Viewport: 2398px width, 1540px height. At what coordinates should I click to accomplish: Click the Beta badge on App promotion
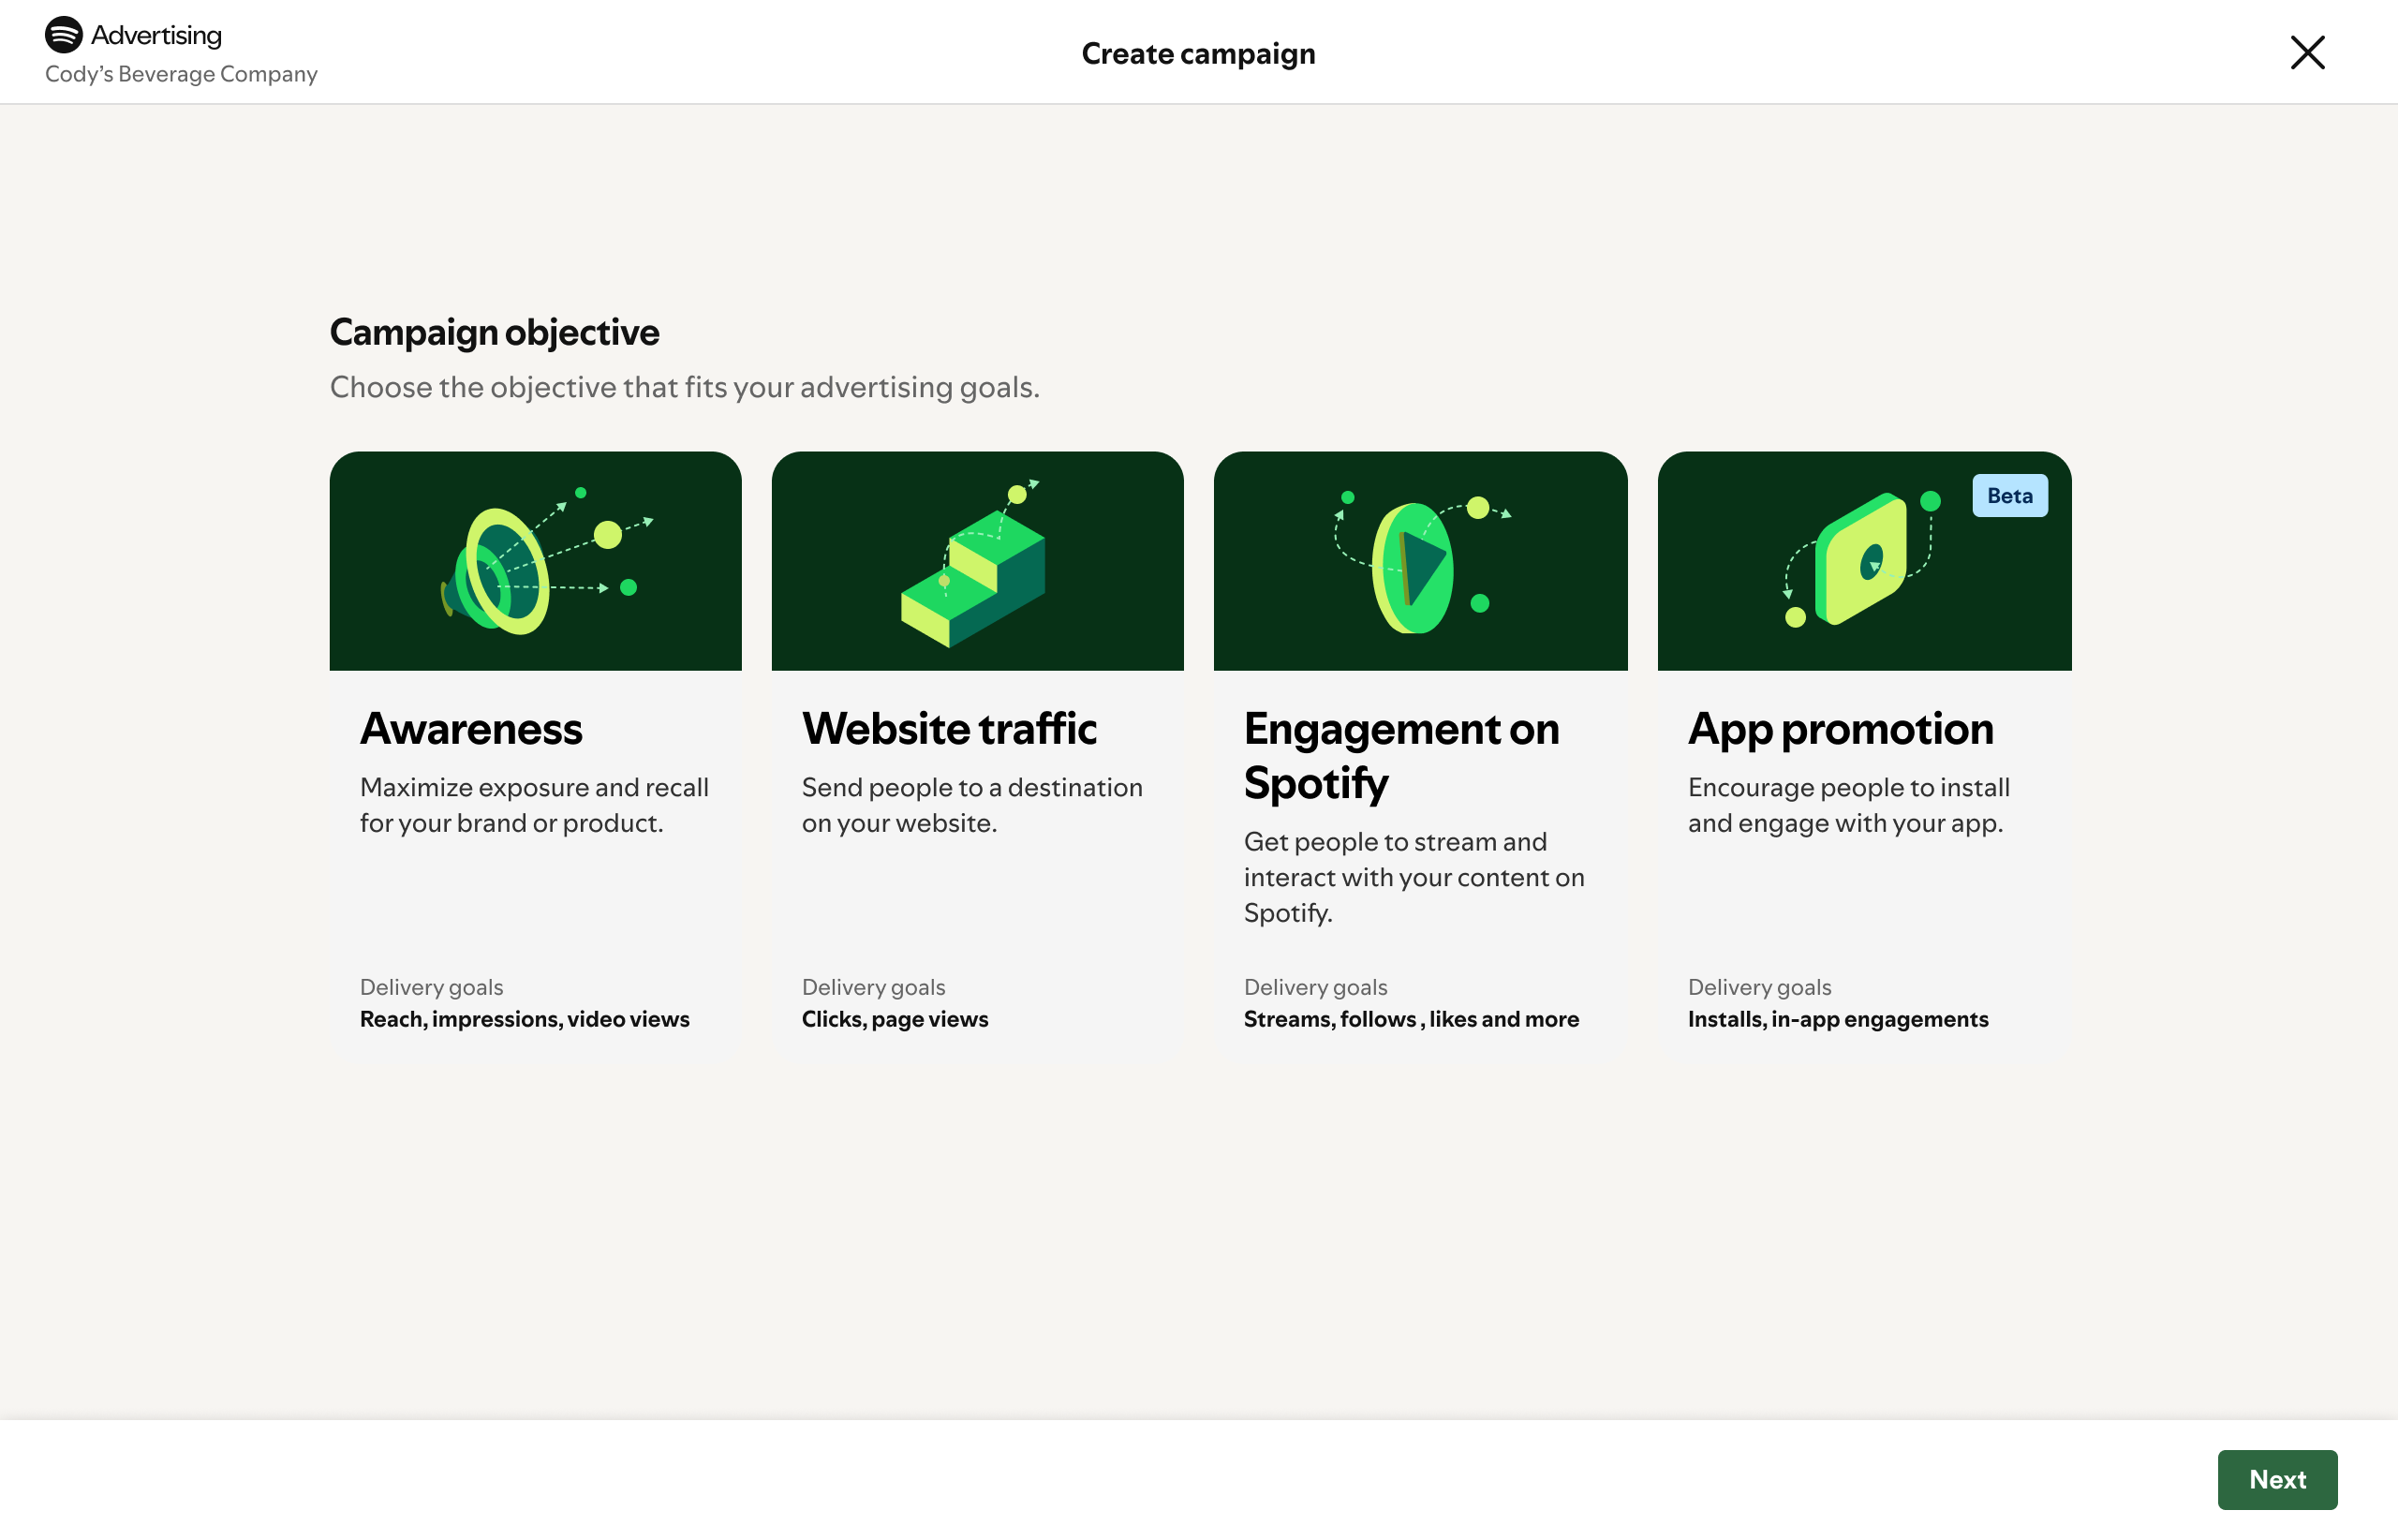point(2010,496)
